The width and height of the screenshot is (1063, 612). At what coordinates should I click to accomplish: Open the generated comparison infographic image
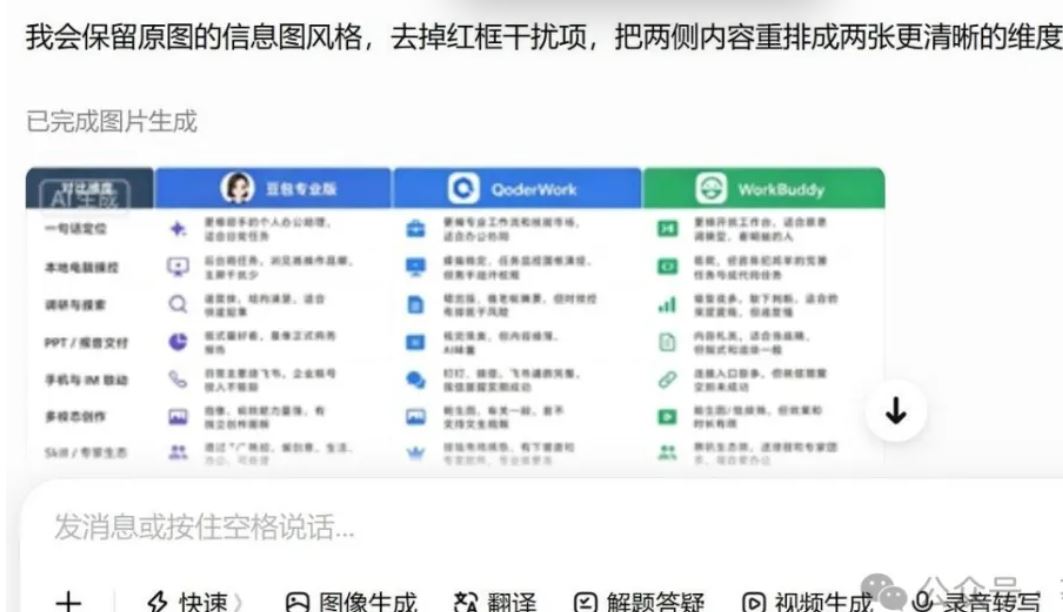456,316
